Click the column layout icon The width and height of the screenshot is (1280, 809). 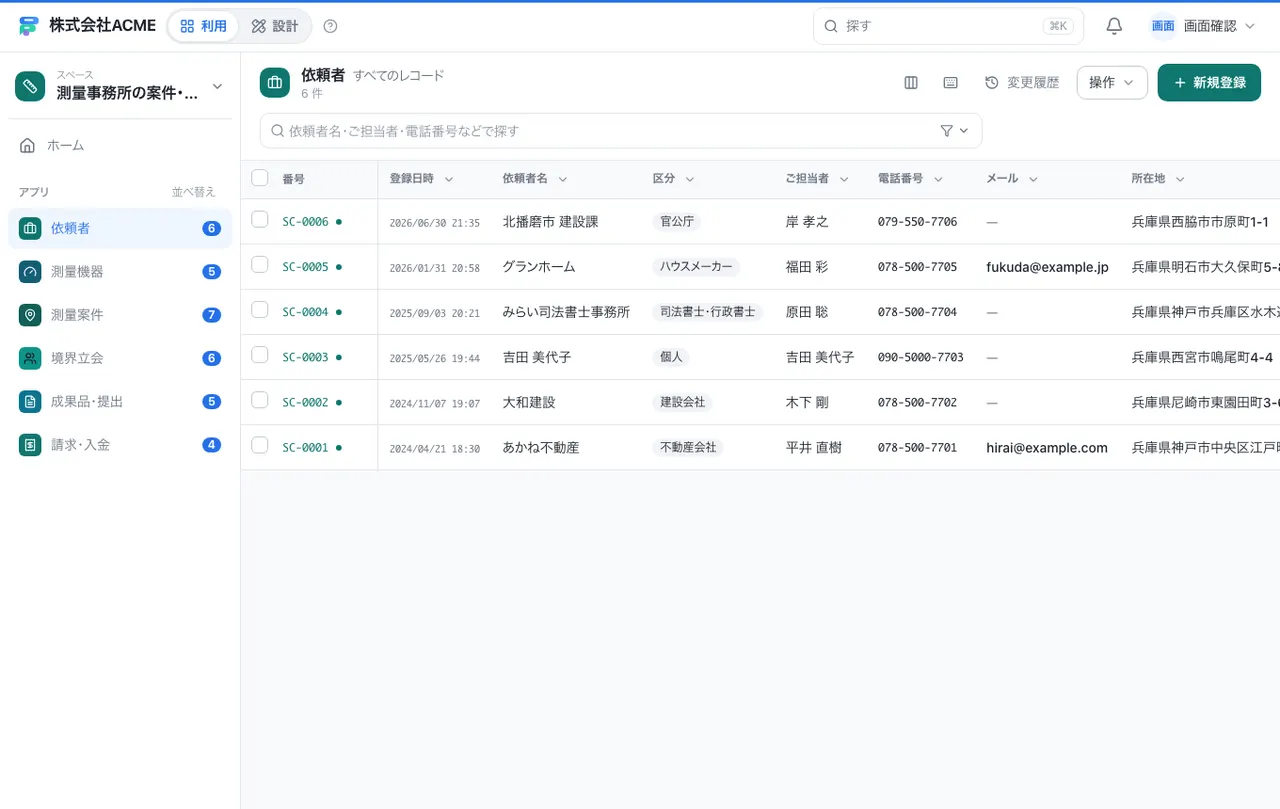click(x=911, y=83)
